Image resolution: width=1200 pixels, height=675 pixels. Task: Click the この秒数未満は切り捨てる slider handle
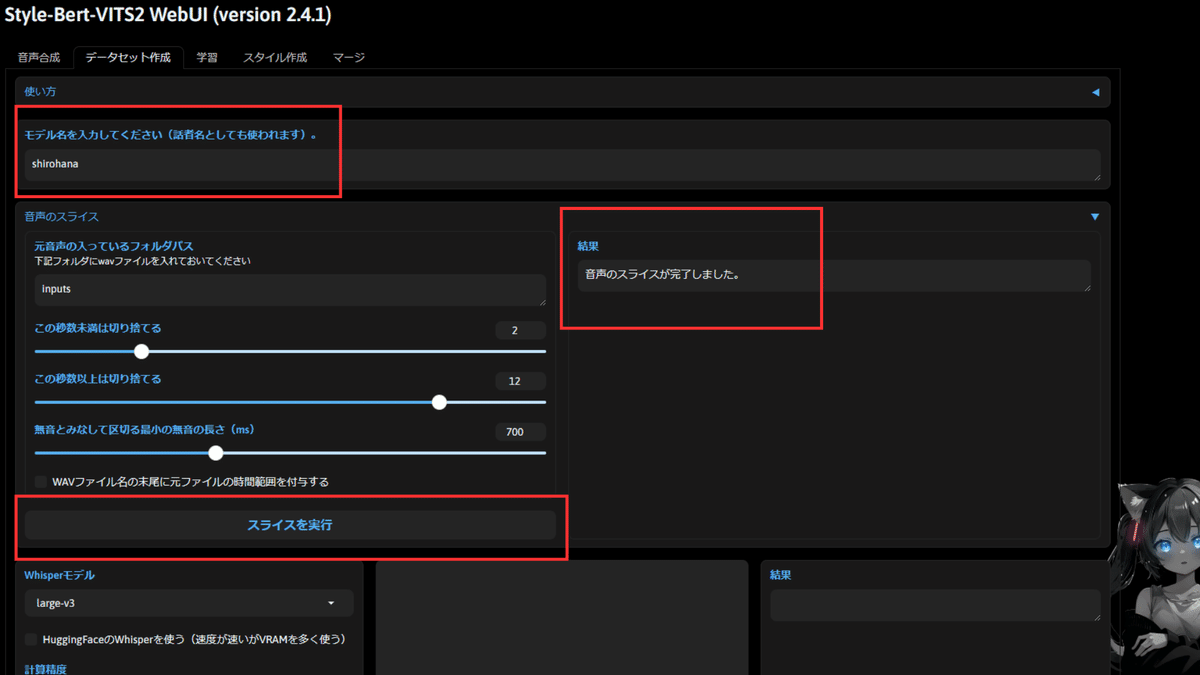(x=142, y=351)
